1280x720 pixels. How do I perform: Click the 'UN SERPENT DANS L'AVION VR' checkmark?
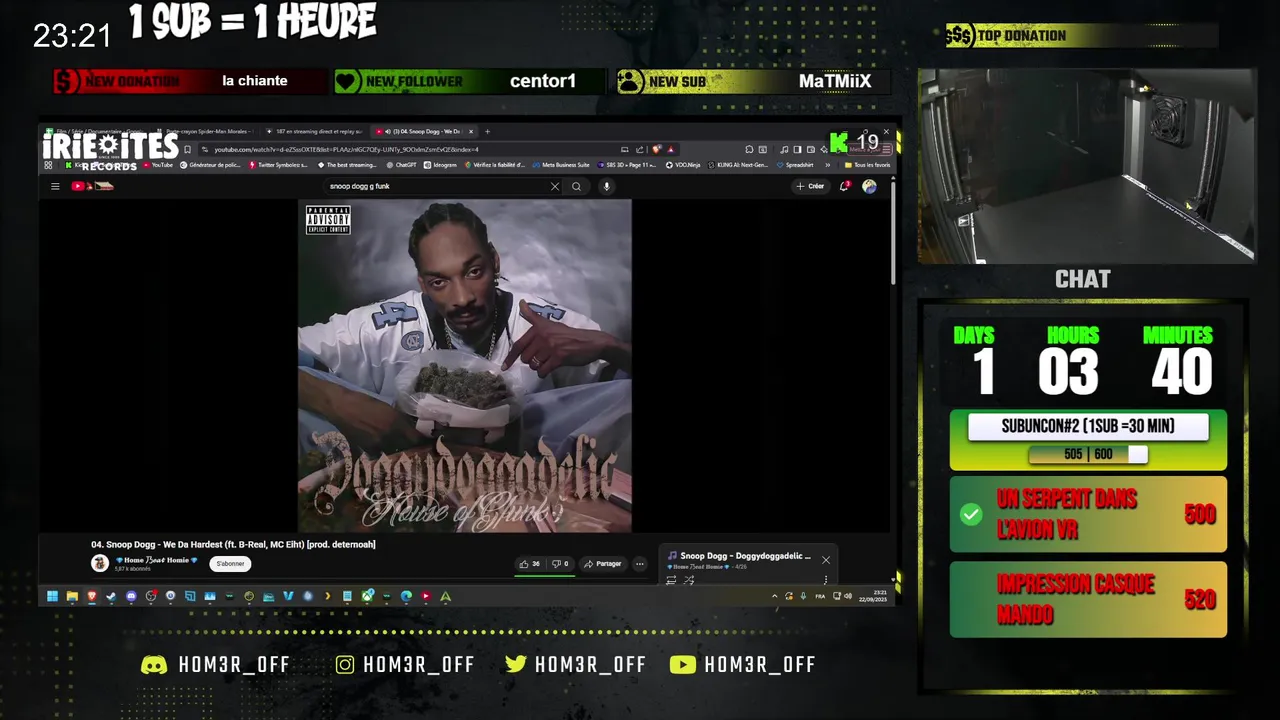coord(971,514)
